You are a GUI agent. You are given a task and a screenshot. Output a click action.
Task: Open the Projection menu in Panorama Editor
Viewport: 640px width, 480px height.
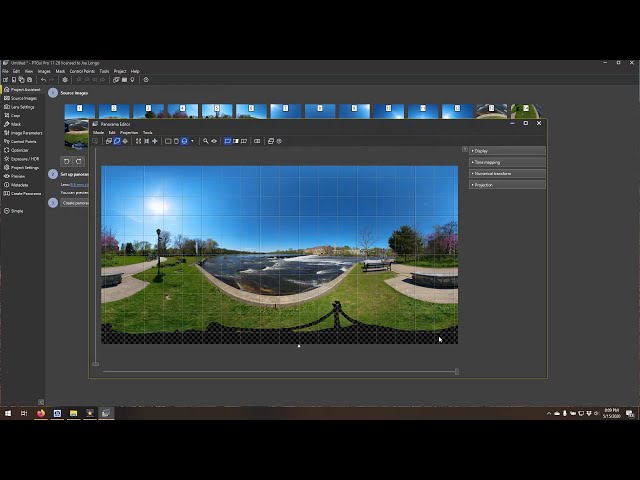[x=129, y=132]
